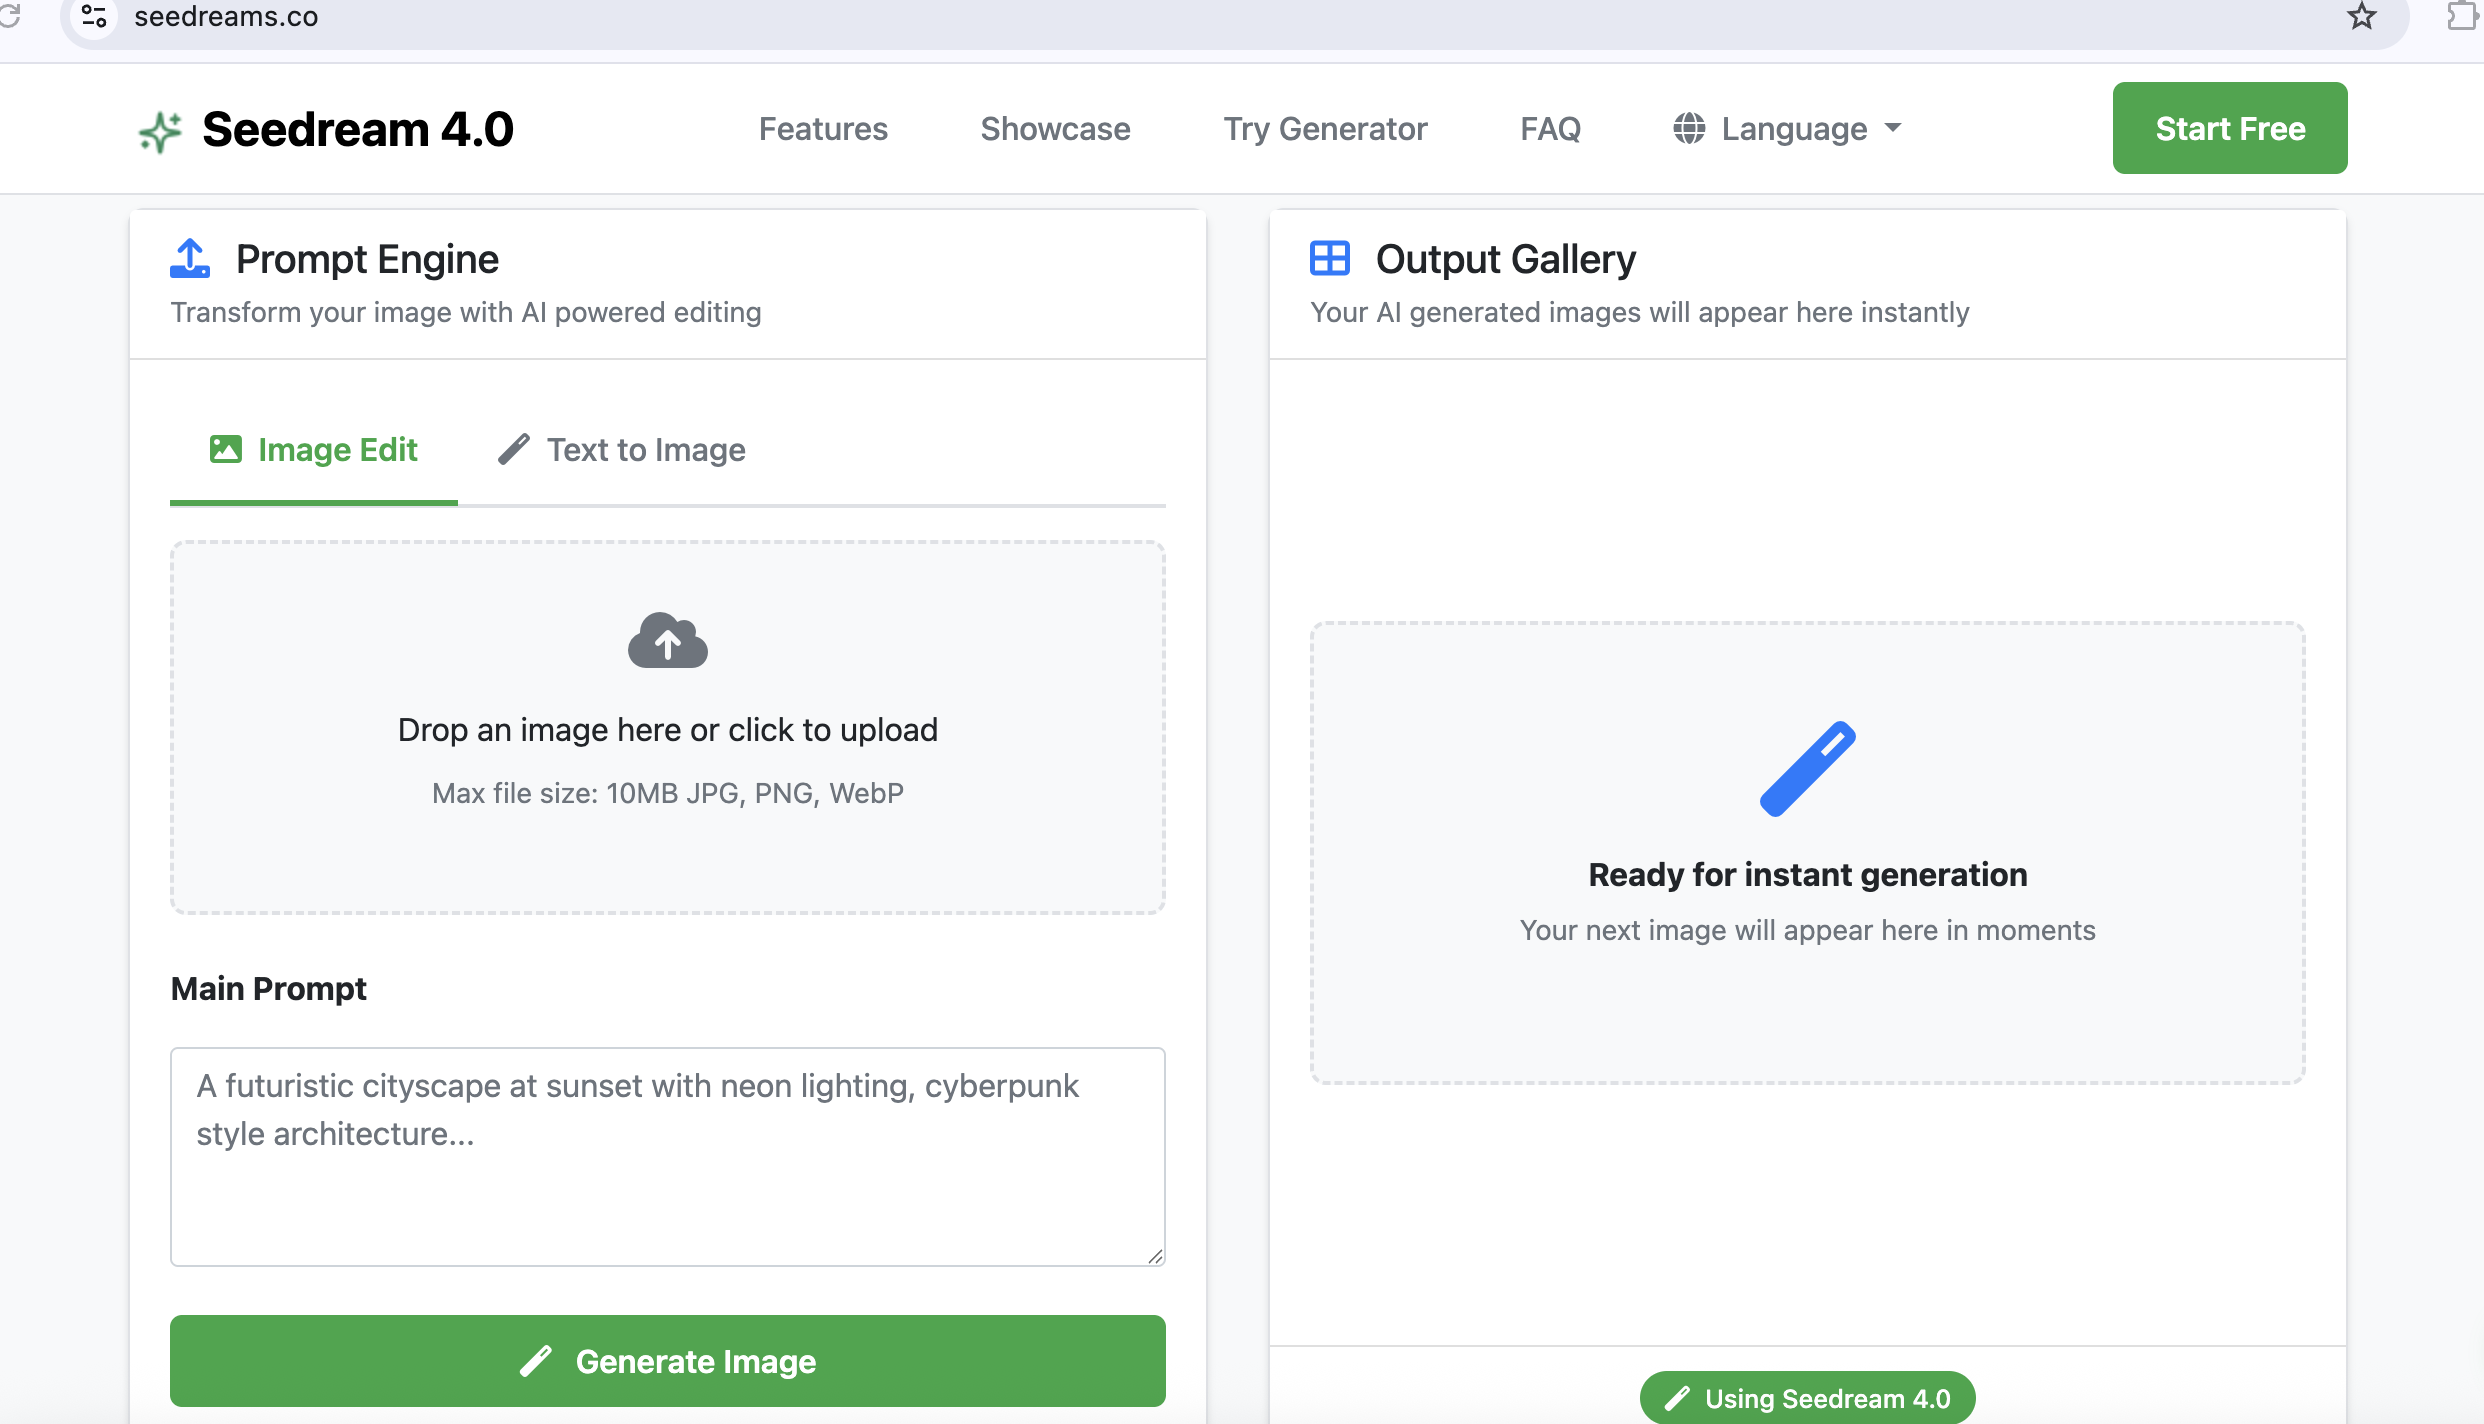The height and width of the screenshot is (1424, 2484).
Task: Open the Features nav link
Action: pyautogui.click(x=823, y=129)
